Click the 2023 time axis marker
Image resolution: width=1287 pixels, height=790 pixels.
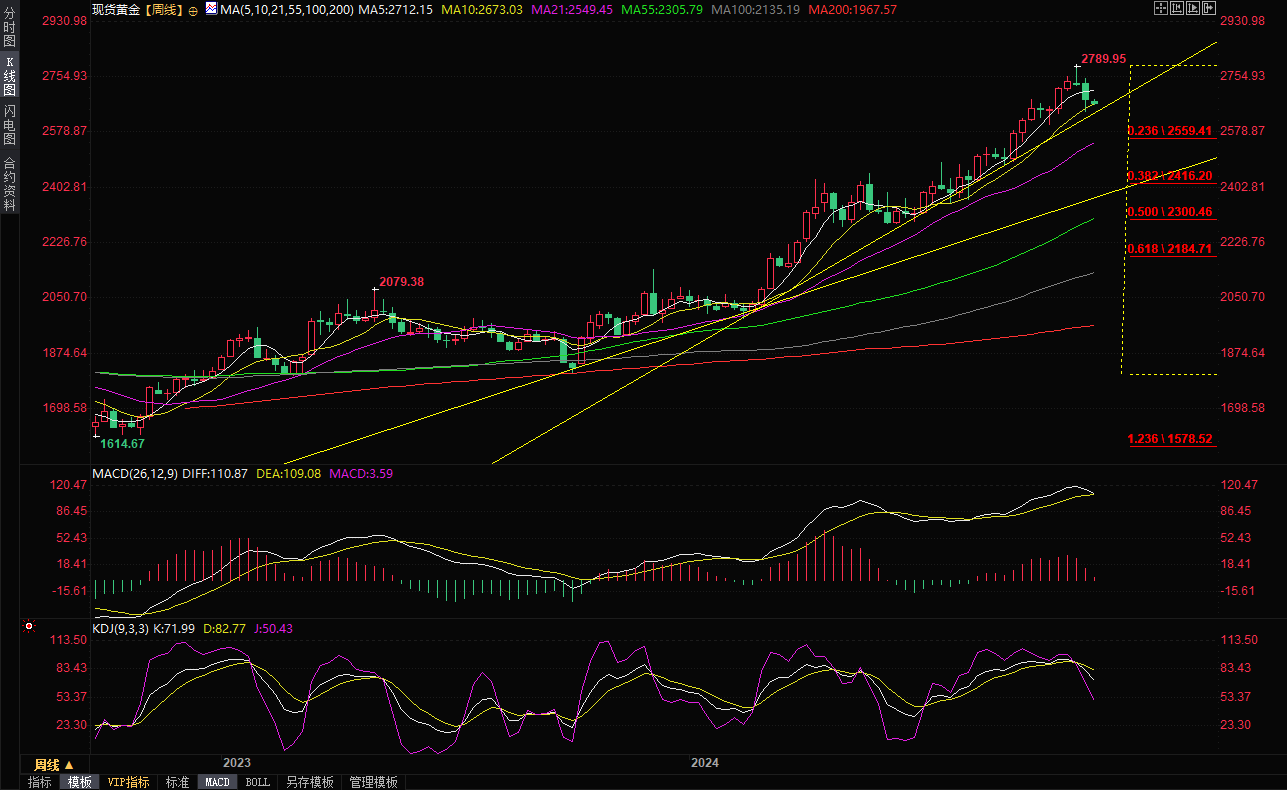click(236, 762)
